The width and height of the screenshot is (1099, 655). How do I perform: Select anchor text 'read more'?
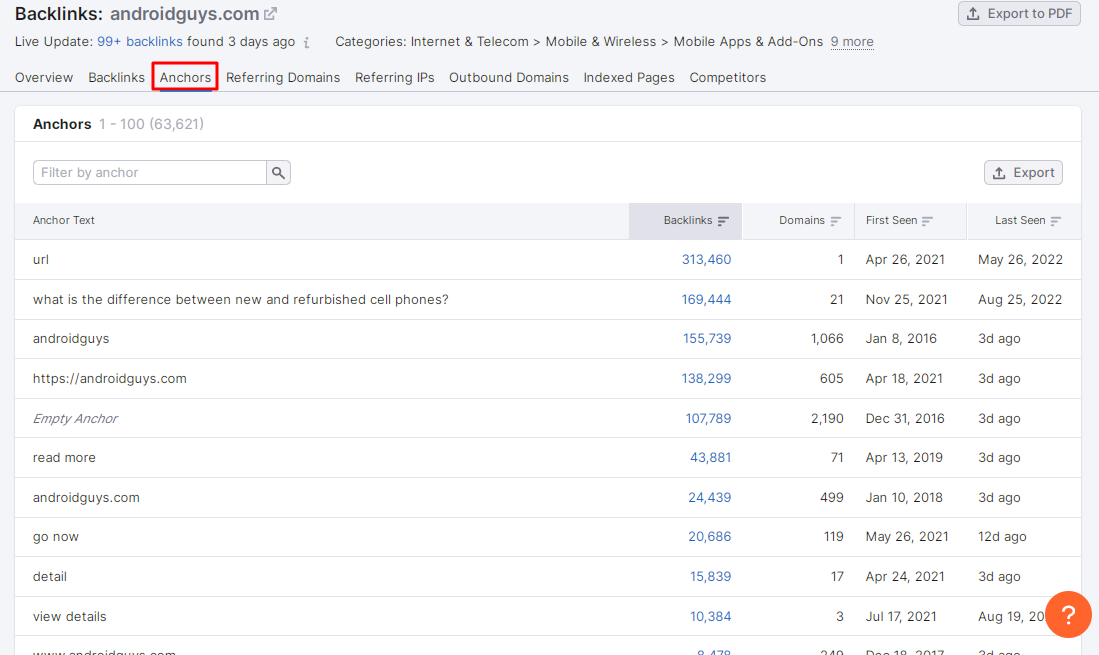point(64,458)
